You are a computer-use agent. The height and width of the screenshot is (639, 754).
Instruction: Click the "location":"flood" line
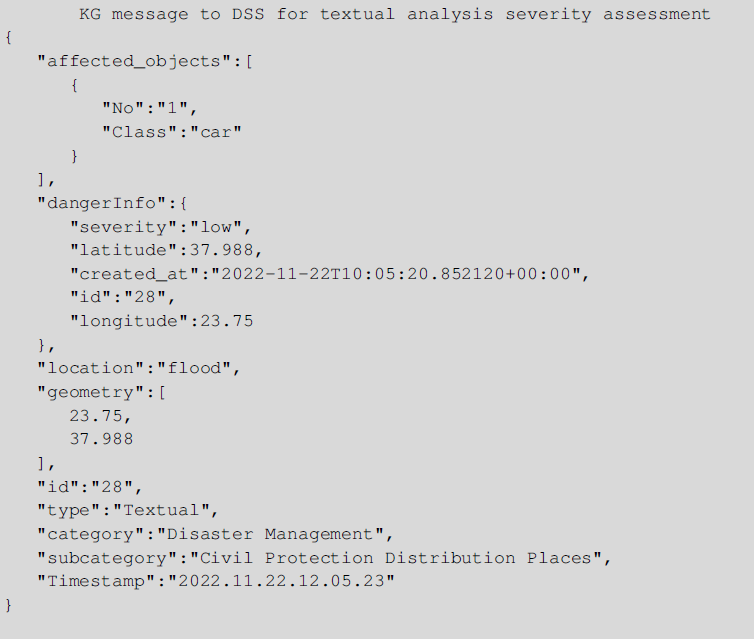pos(138,368)
